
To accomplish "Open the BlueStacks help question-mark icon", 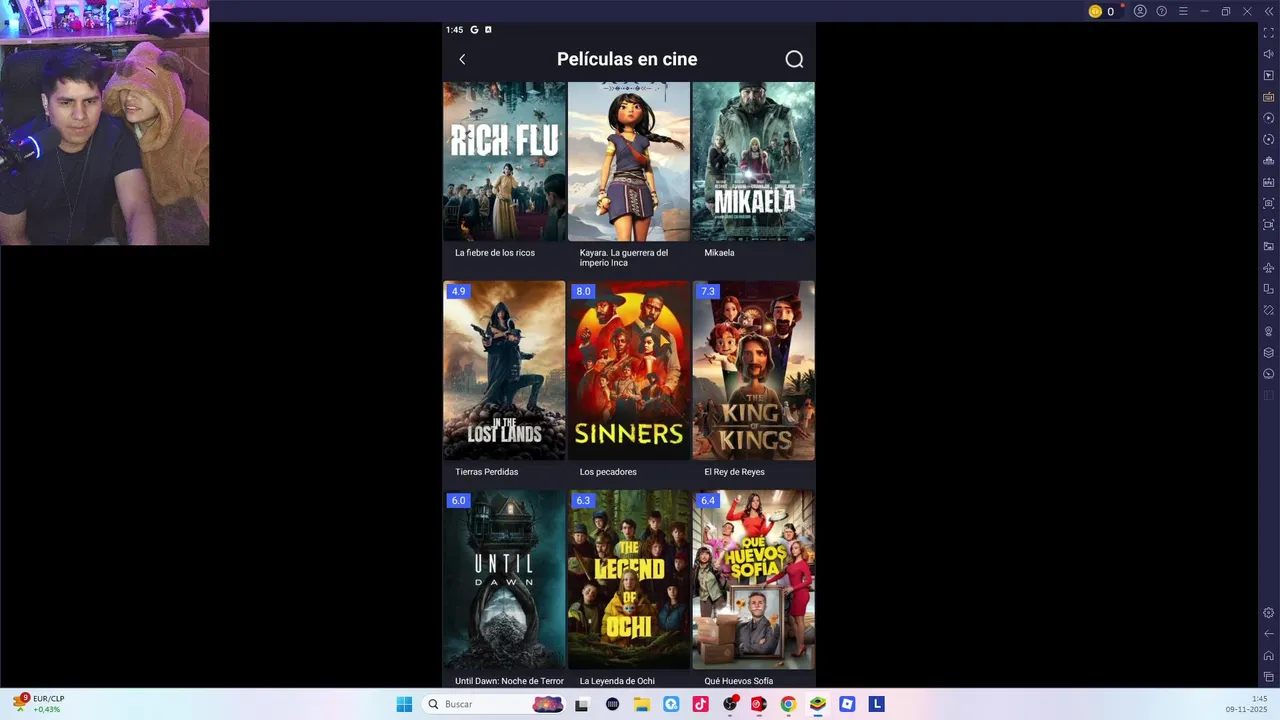I will (1161, 11).
